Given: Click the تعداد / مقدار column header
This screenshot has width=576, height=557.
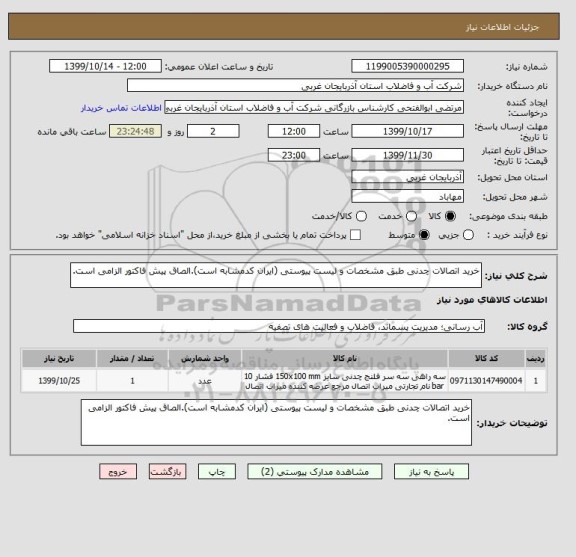Looking at the screenshot, I should tap(132, 359).
